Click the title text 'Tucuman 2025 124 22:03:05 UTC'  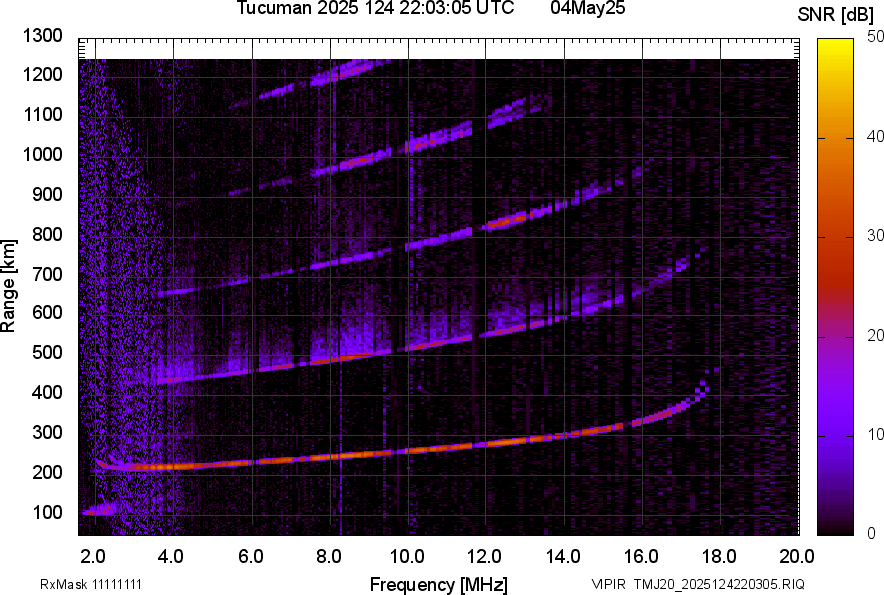pyautogui.click(x=375, y=7)
